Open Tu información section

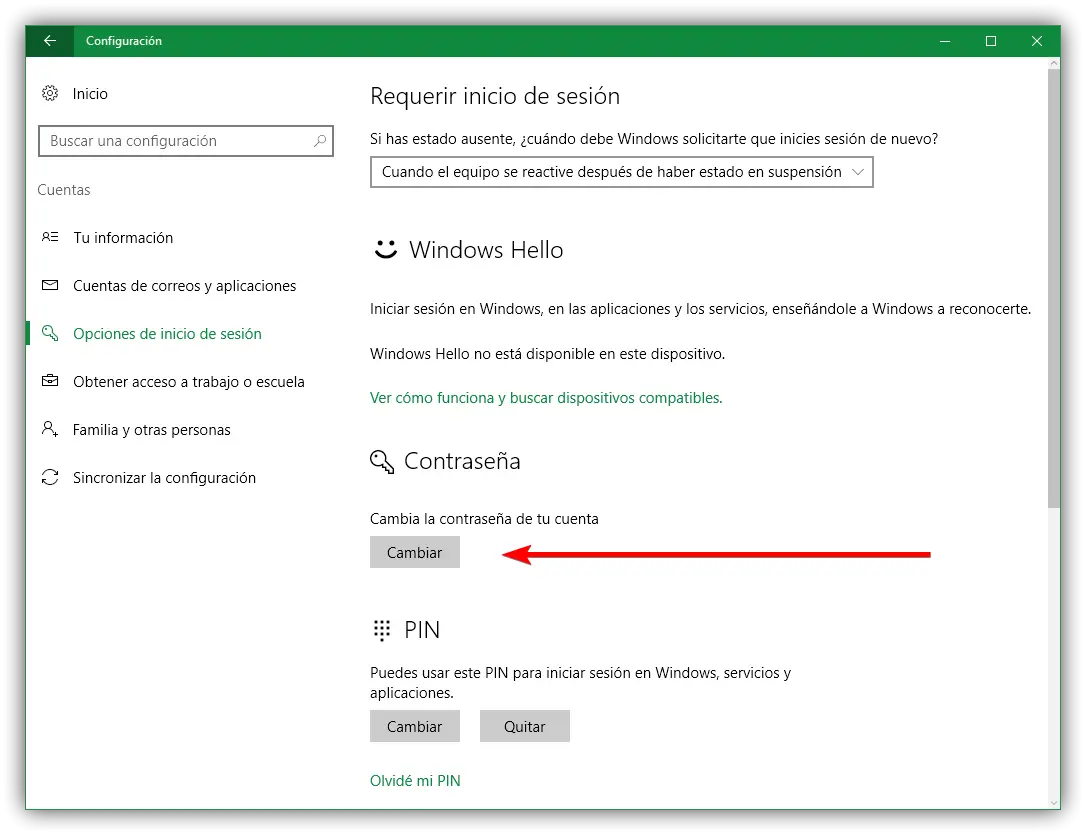tap(123, 237)
